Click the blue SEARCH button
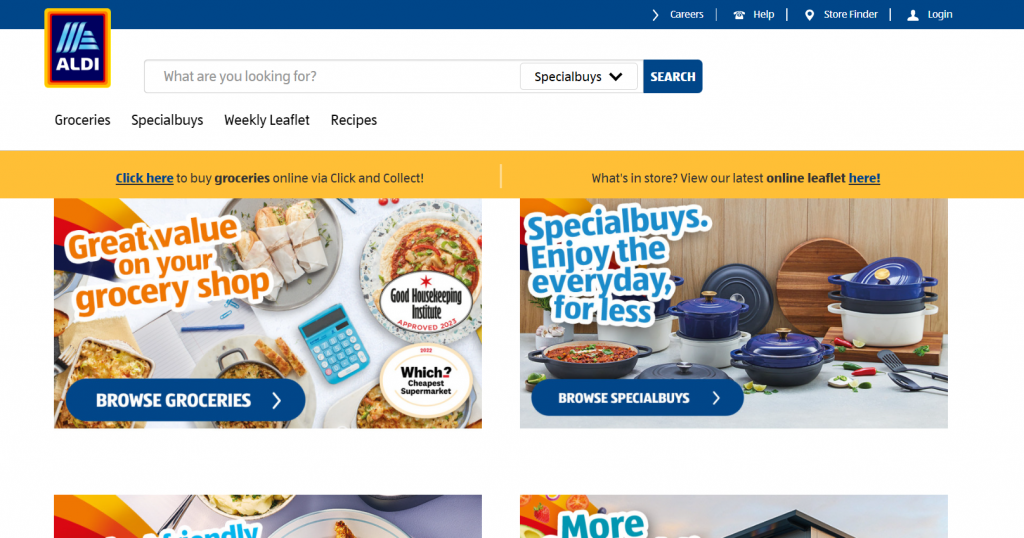The width and height of the screenshot is (1024, 538). [x=673, y=76]
